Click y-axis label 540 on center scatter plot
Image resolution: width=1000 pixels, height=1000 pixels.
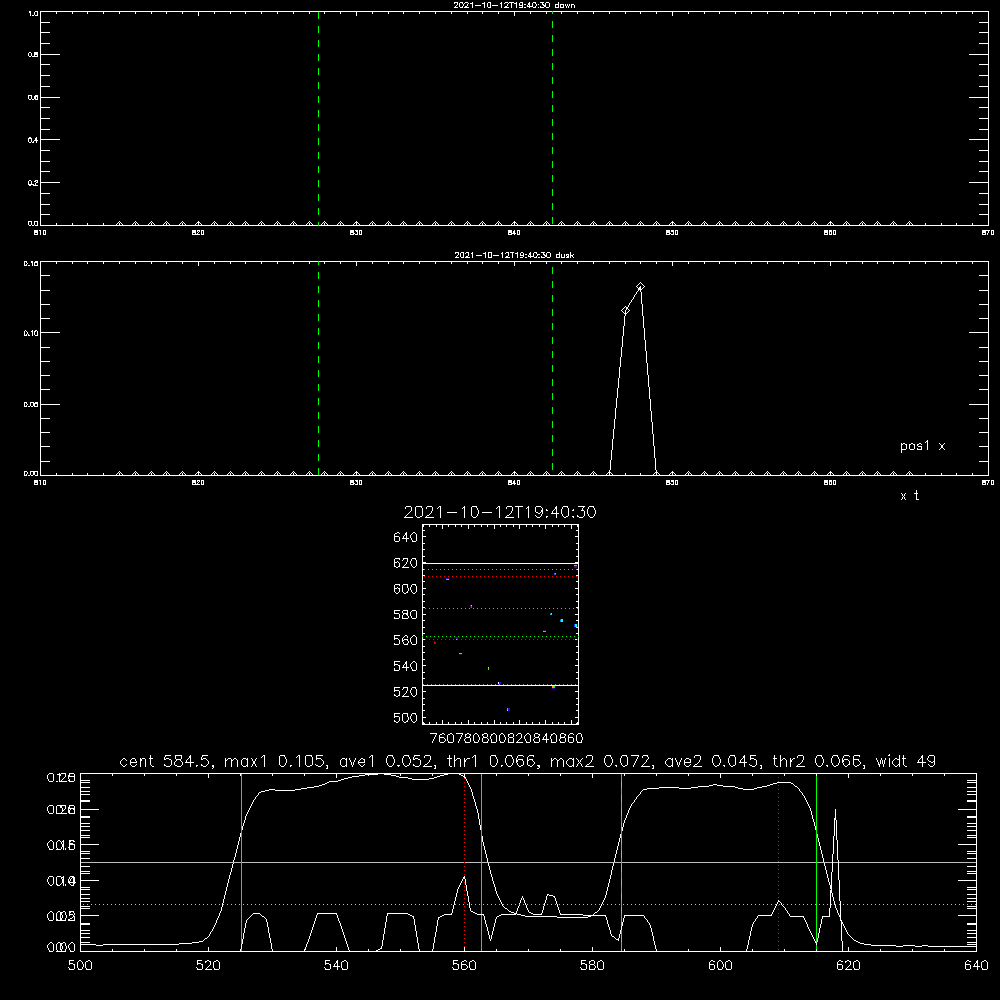pyautogui.click(x=406, y=666)
